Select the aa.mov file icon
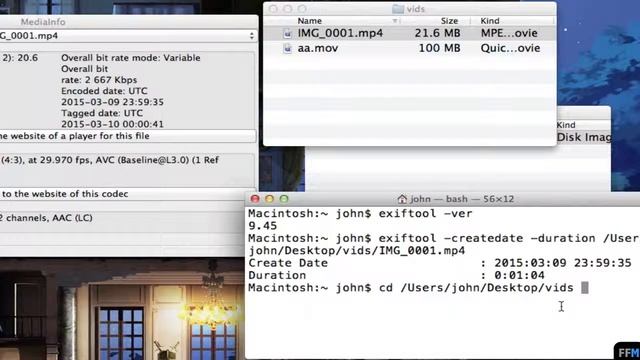Viewport: 640px width, 360px height. pos(287,49)
